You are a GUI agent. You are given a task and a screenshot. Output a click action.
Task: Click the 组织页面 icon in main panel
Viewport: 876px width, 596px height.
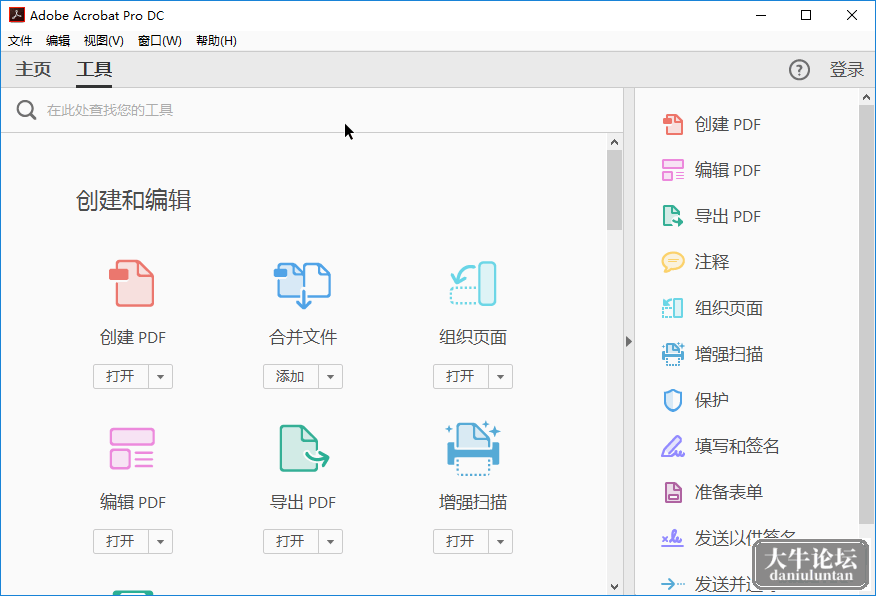[473, 283]
